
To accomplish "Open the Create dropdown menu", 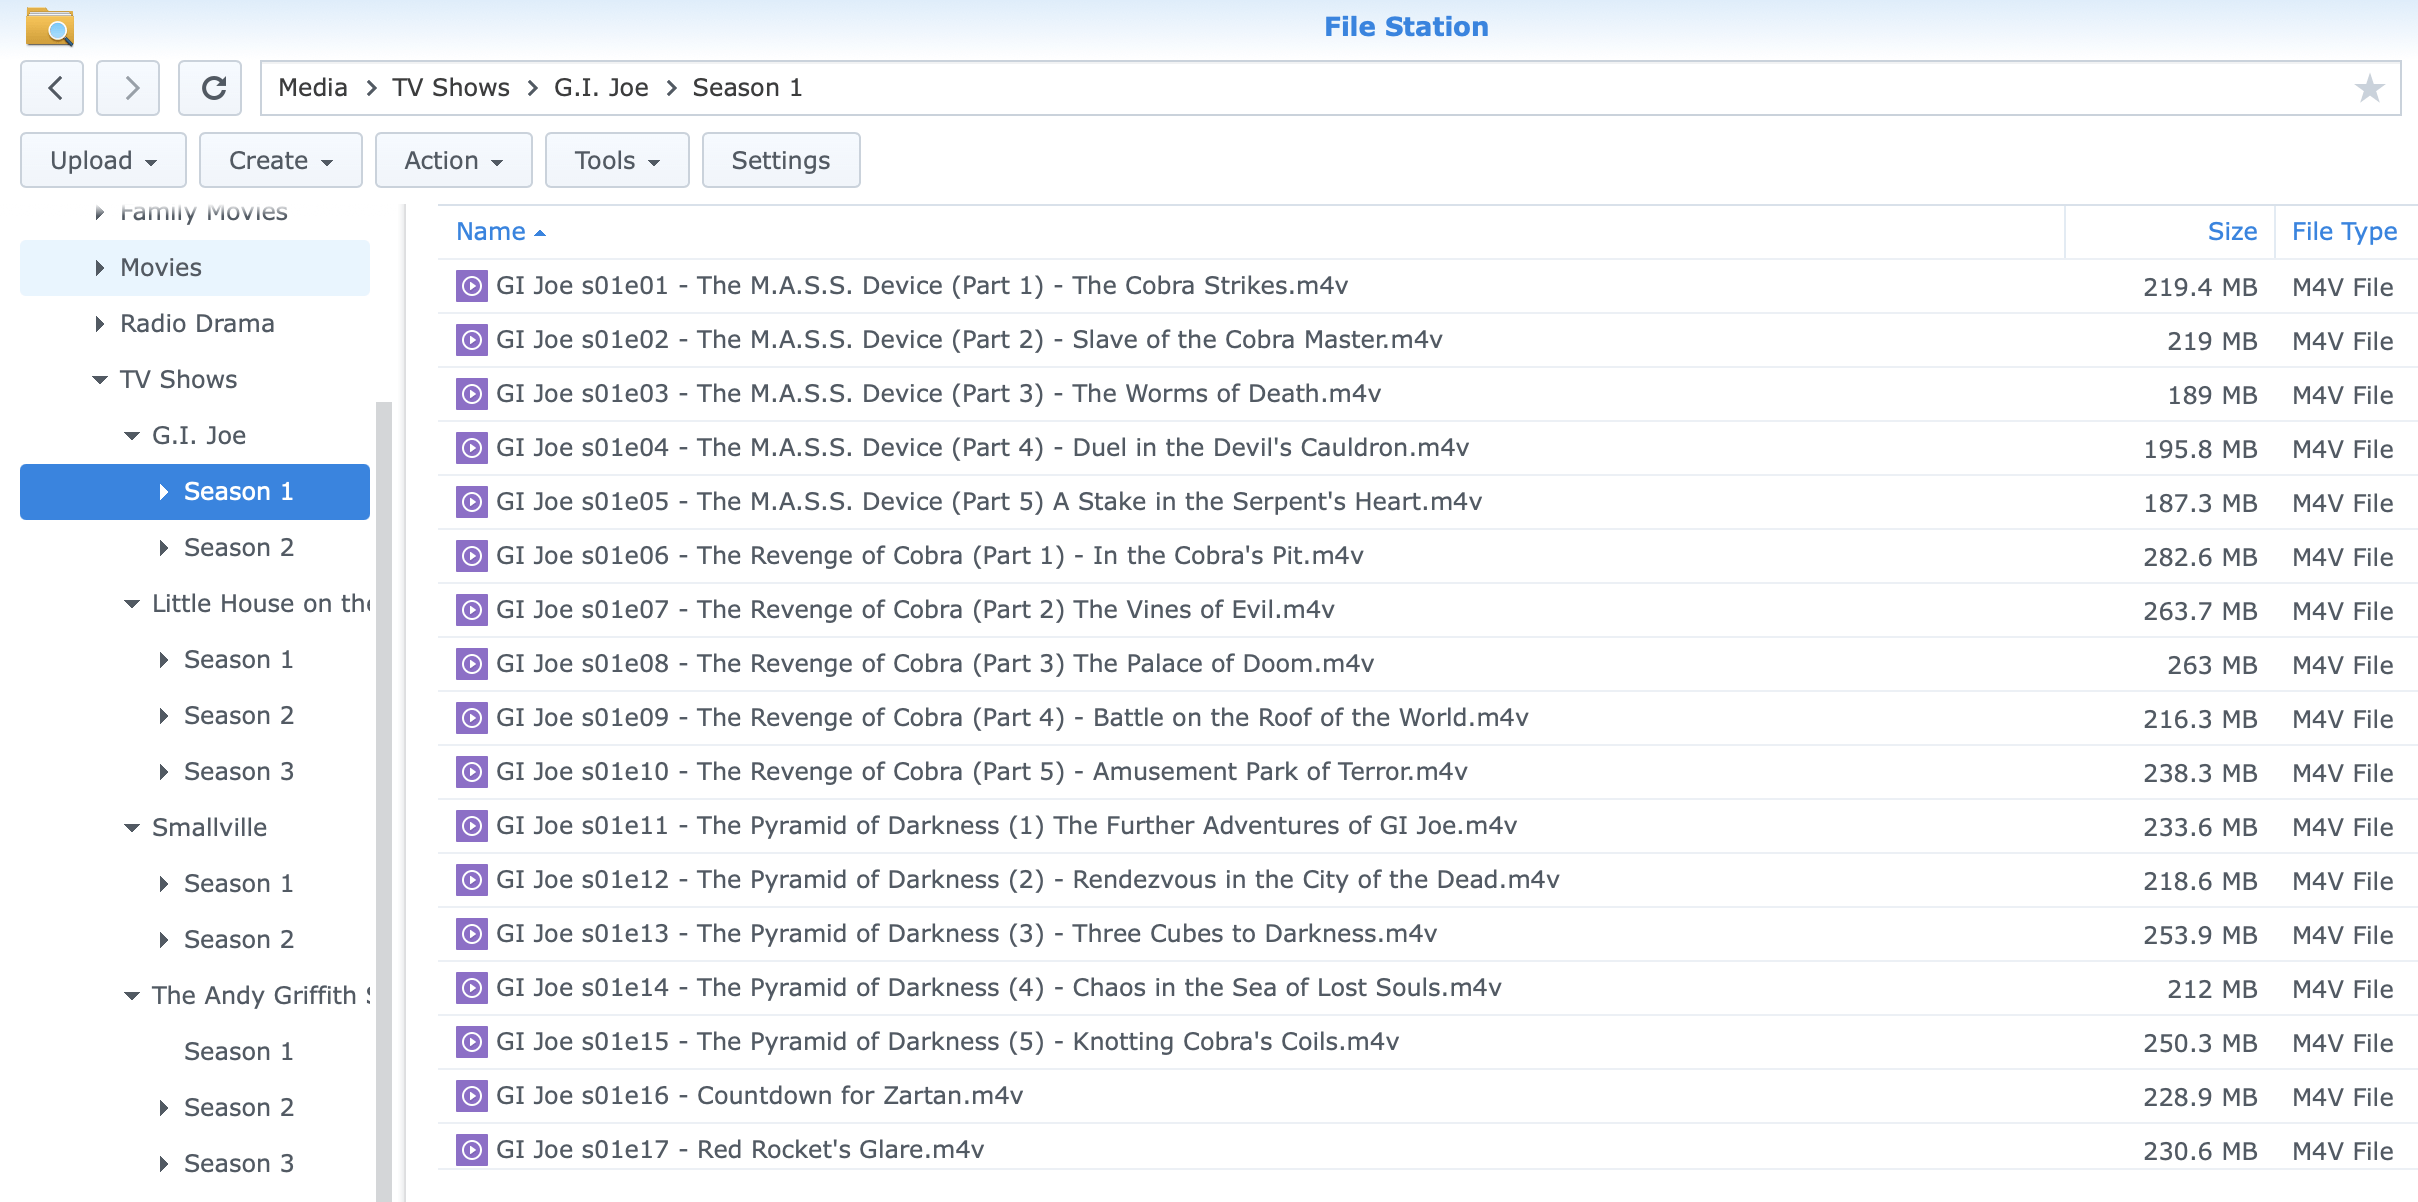I will (281, 160).
